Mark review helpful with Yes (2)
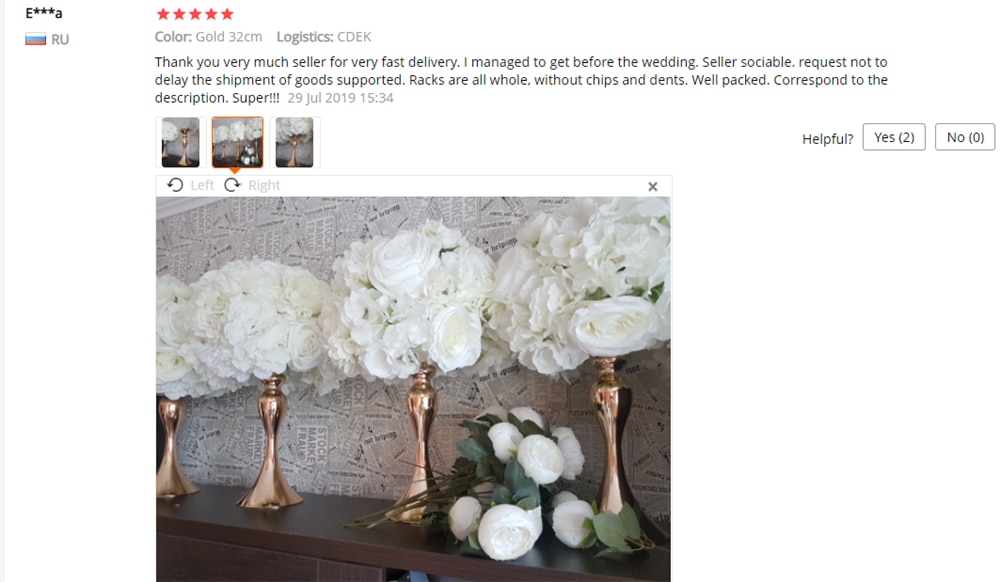 894,137
